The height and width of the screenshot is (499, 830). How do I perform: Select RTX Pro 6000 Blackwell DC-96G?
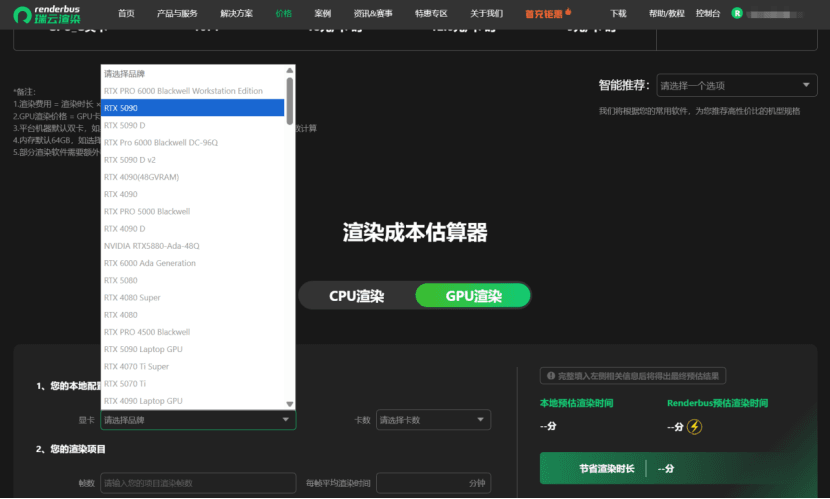(x=193, y=142)
